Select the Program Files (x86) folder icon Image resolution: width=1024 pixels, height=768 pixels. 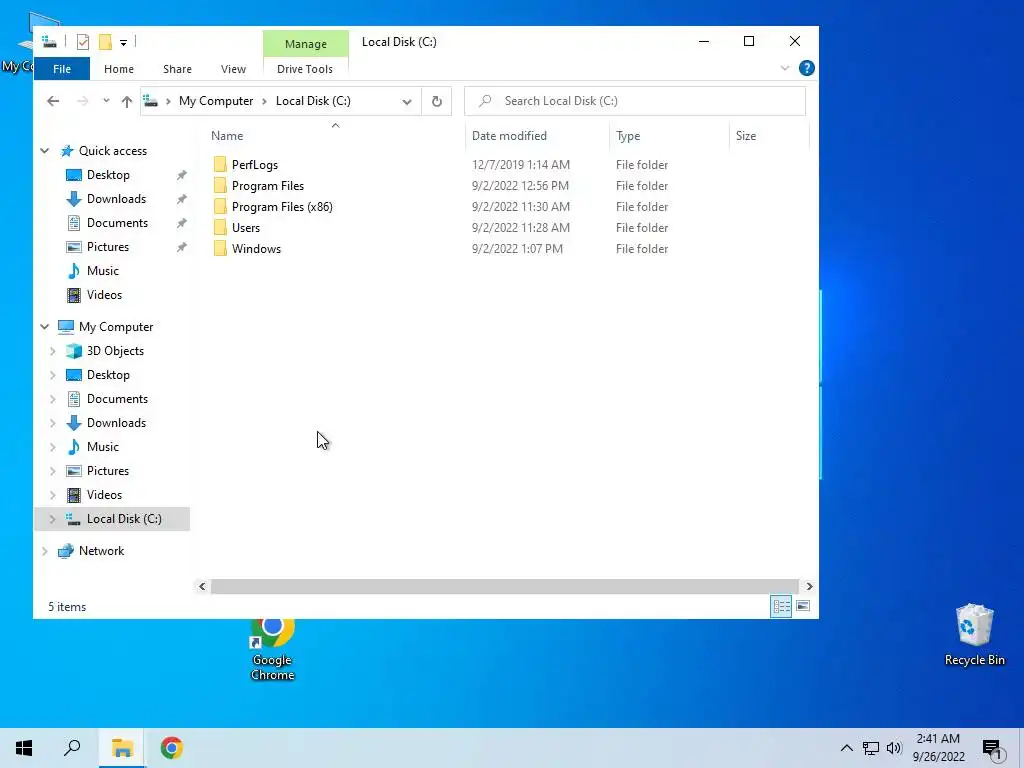point(220,206)
